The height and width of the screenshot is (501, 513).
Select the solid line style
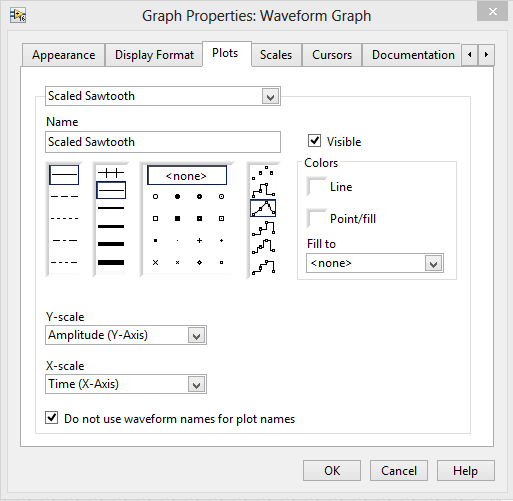coord(64,175)
